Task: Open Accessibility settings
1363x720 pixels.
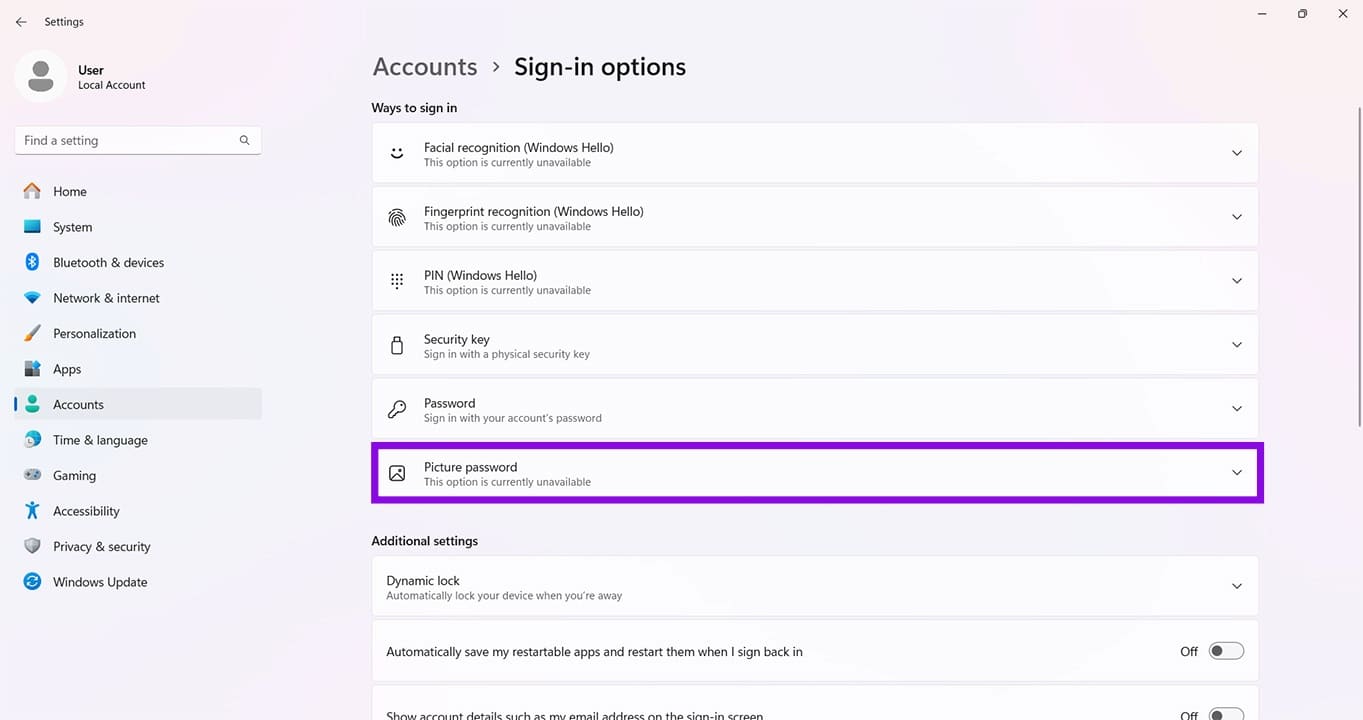Action: tap(138, 511)
